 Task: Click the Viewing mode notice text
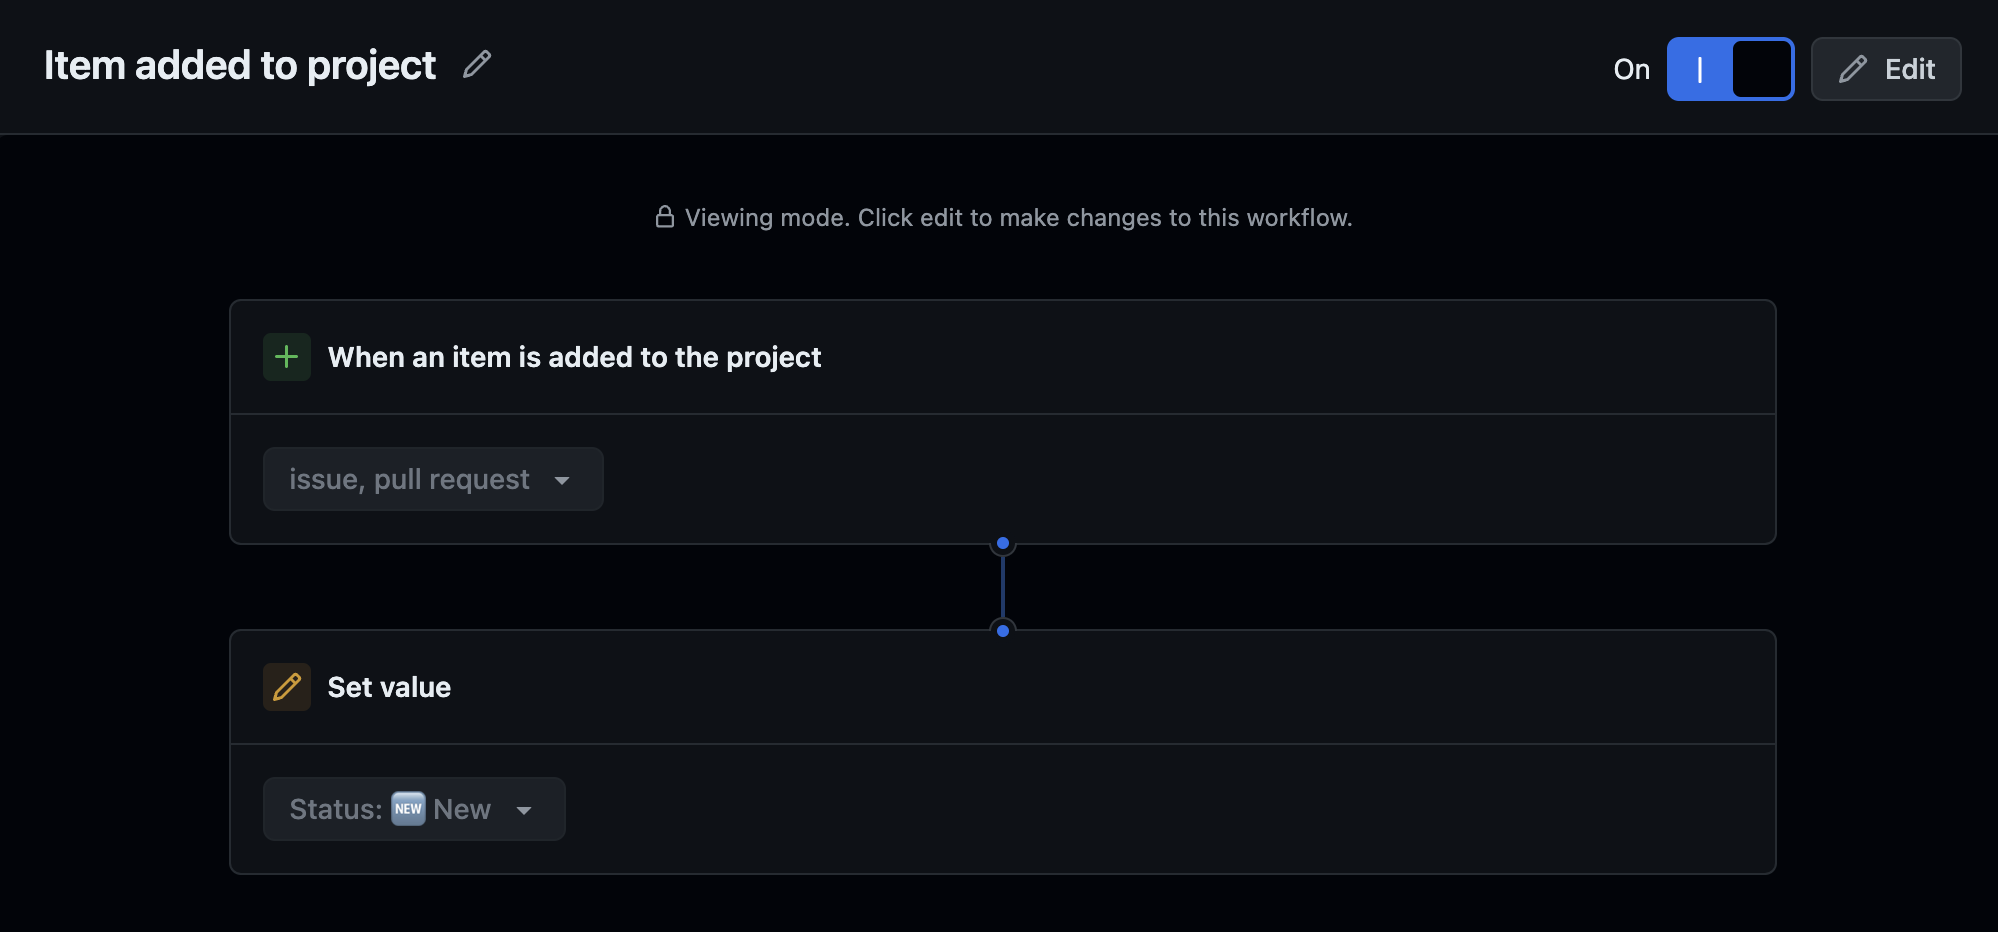(1018, 217)
